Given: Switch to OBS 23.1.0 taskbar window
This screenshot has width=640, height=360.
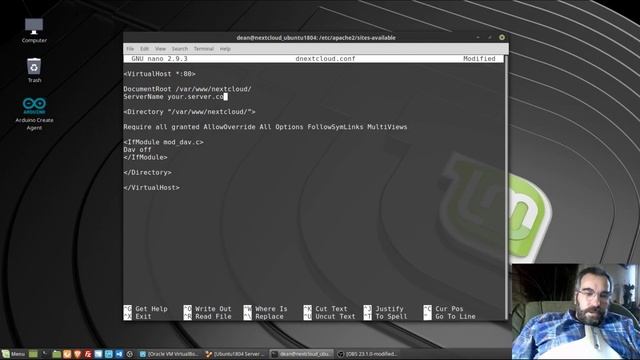Looking at the screenshot, I should pos(367,354).
